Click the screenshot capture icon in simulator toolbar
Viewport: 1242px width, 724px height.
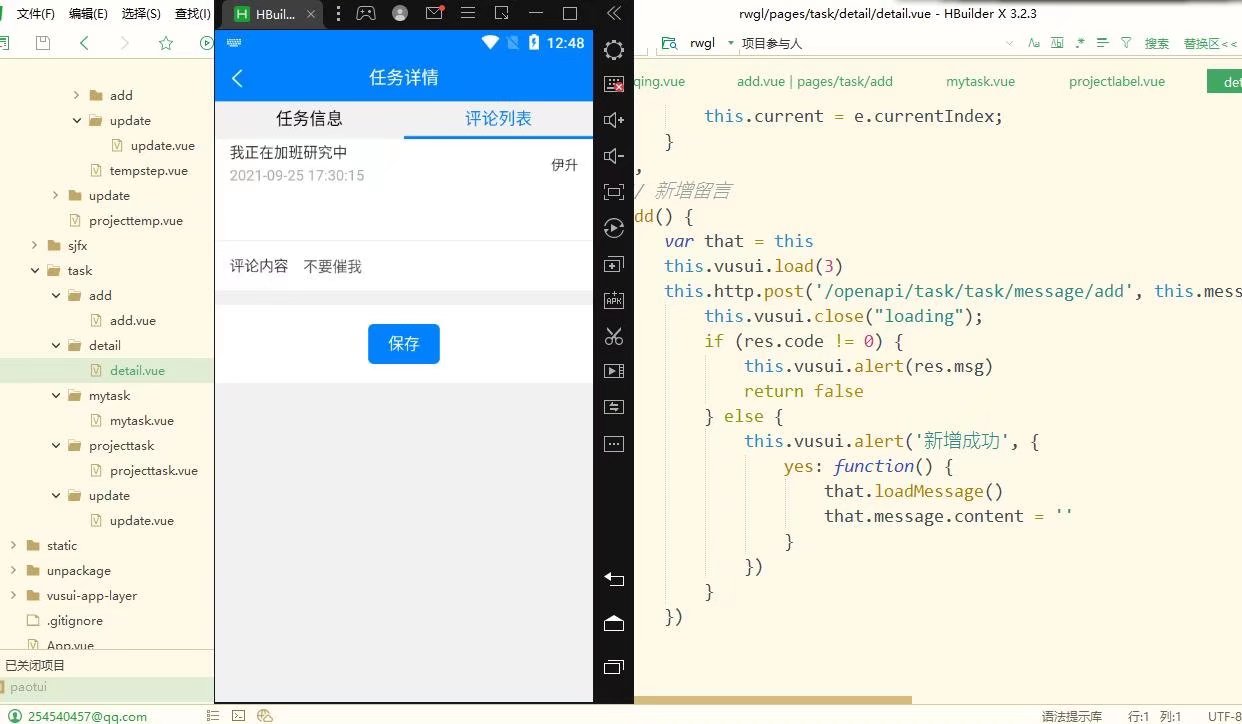613,84
